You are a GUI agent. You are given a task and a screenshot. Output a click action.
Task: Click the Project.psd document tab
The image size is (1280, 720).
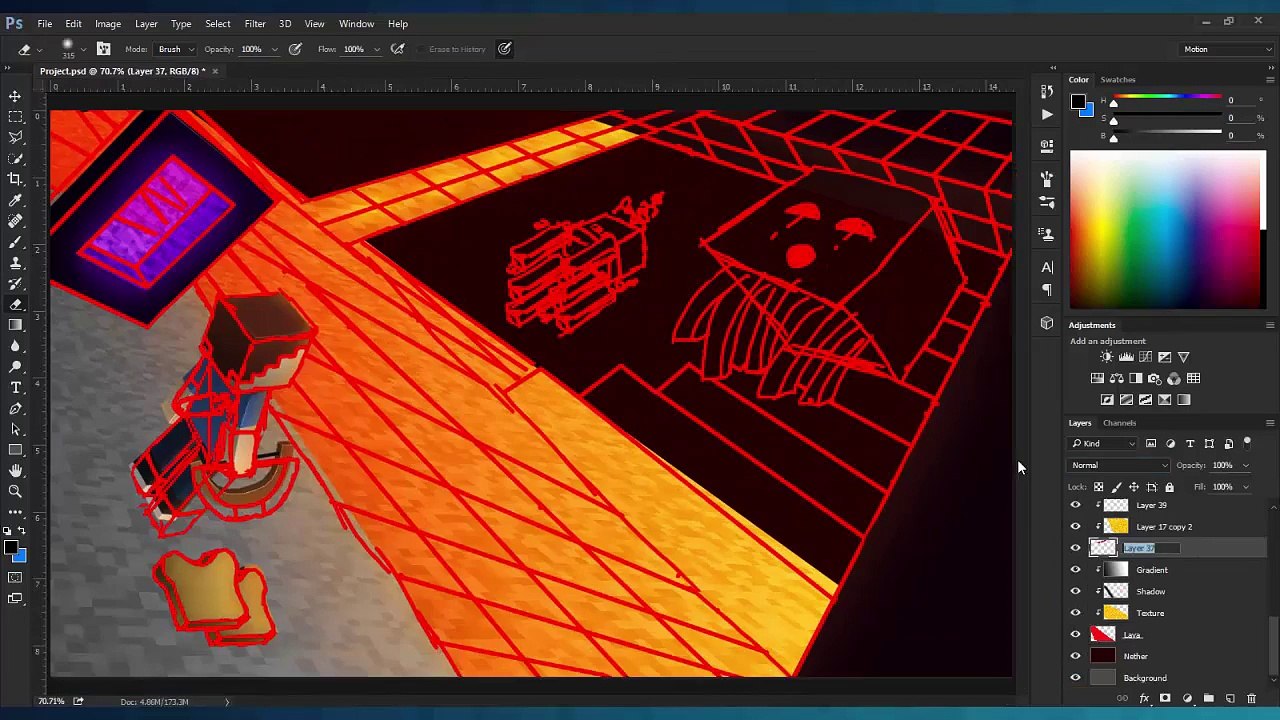point(122,71)
